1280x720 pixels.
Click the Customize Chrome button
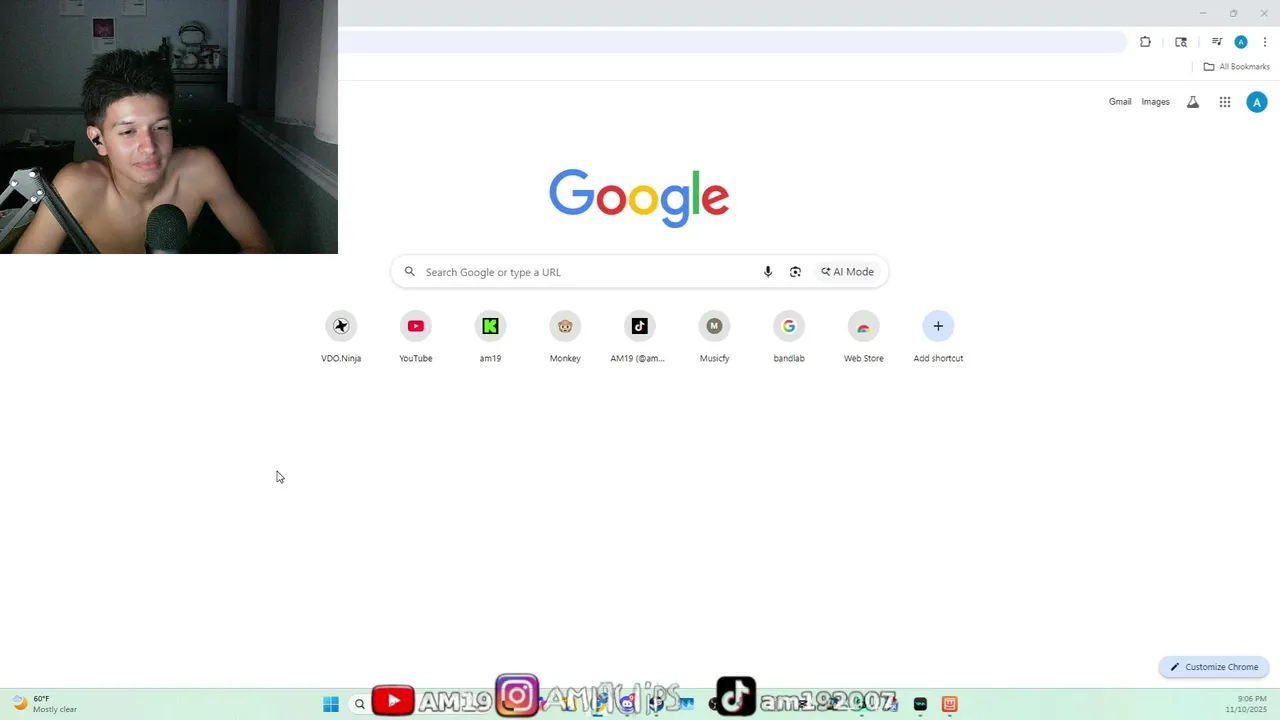[x=1214, y=667]
